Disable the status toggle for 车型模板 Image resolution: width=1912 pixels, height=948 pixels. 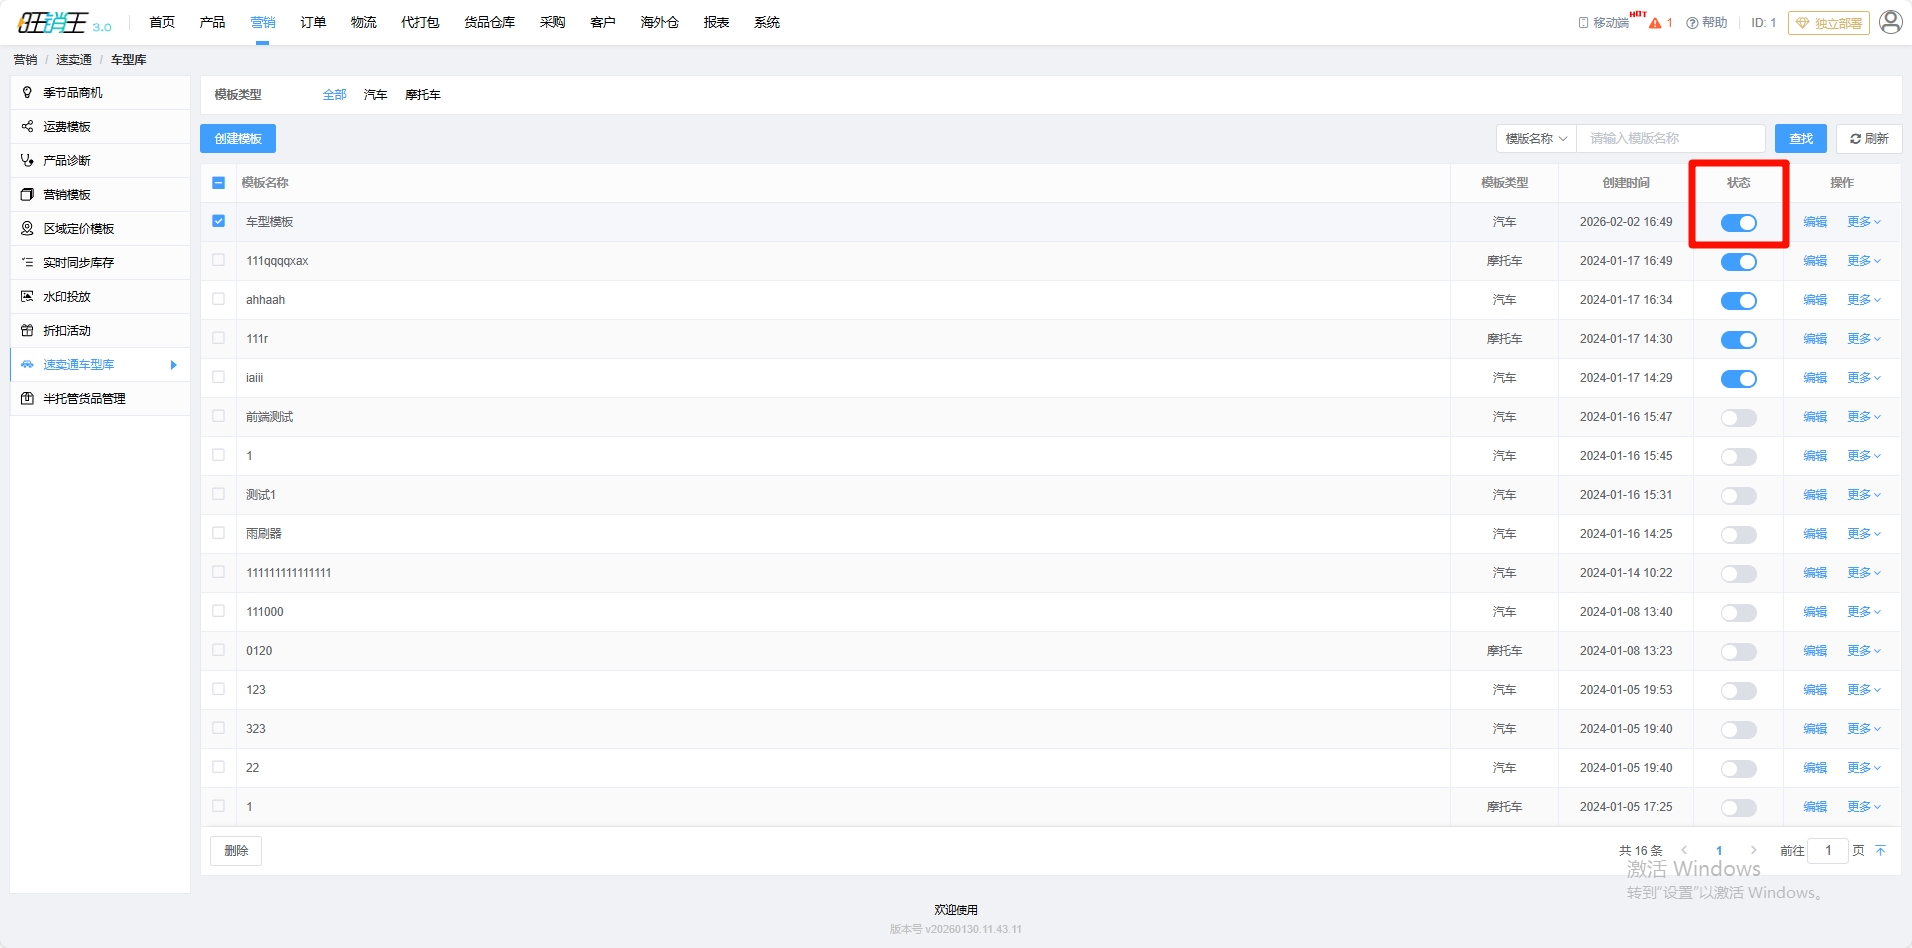point(1738,223)
